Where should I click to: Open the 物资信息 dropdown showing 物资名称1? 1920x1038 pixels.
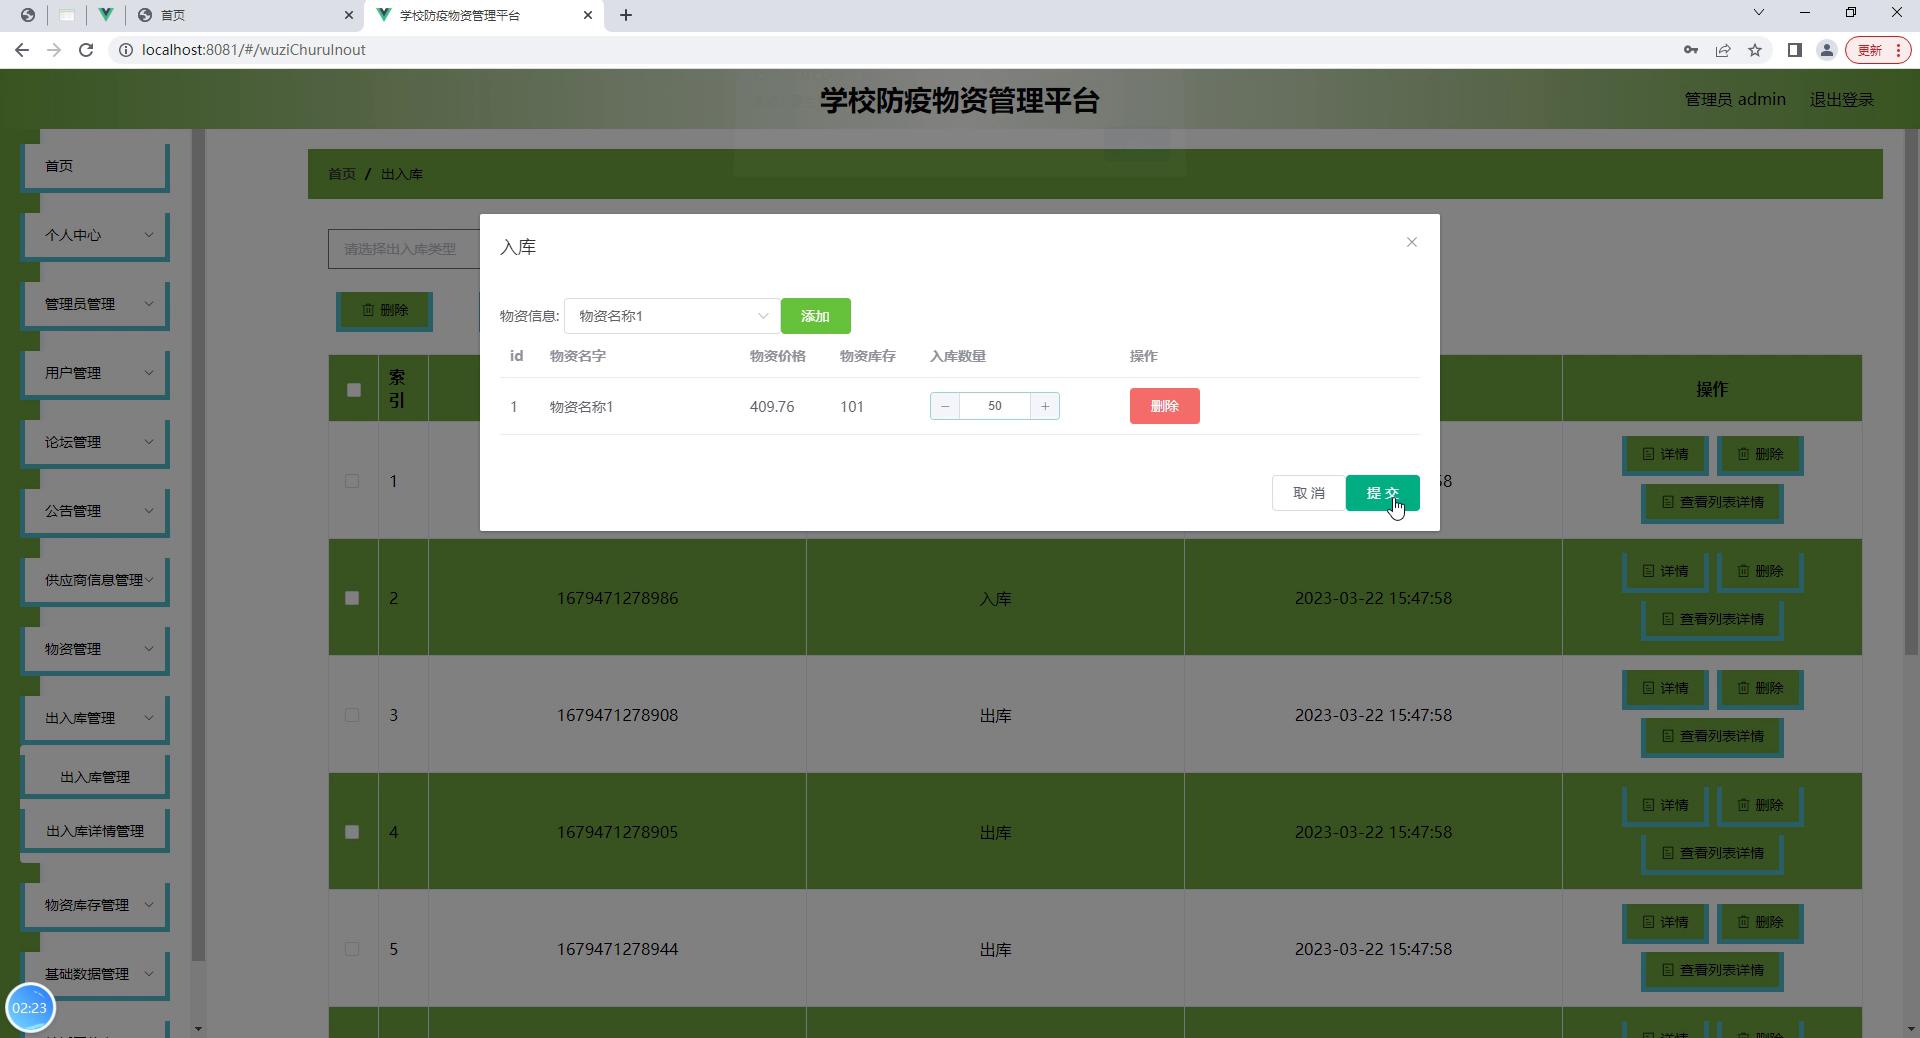tap(671, 316)
